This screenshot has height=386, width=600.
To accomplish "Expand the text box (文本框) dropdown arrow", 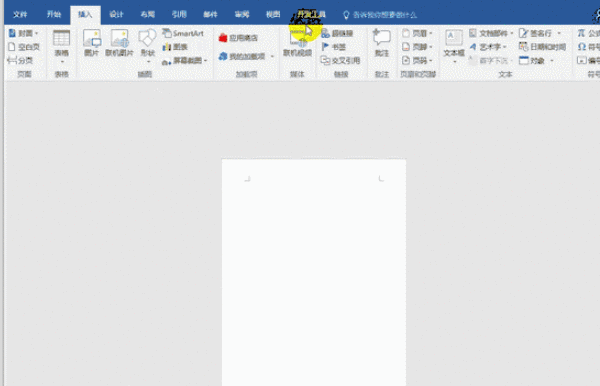I will pos(454,62).
